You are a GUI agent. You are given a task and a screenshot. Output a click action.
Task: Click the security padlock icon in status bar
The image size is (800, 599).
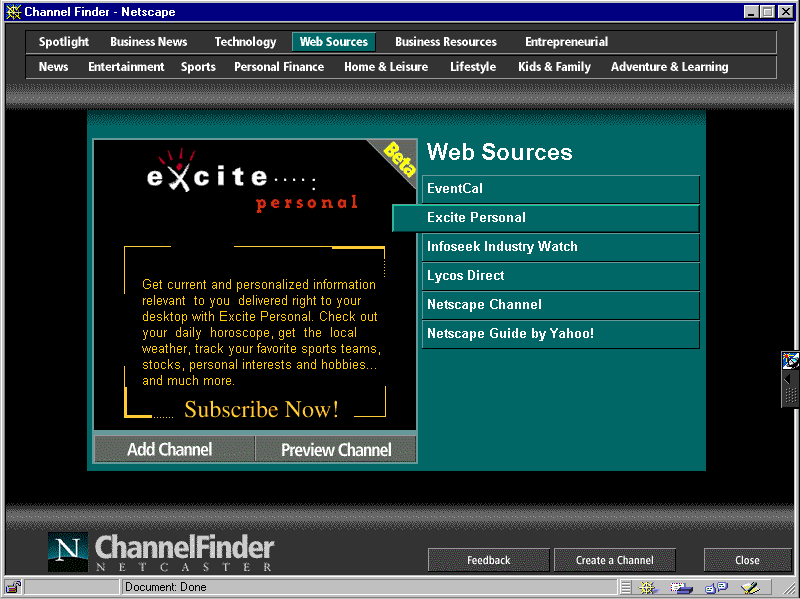pos(13,587)
